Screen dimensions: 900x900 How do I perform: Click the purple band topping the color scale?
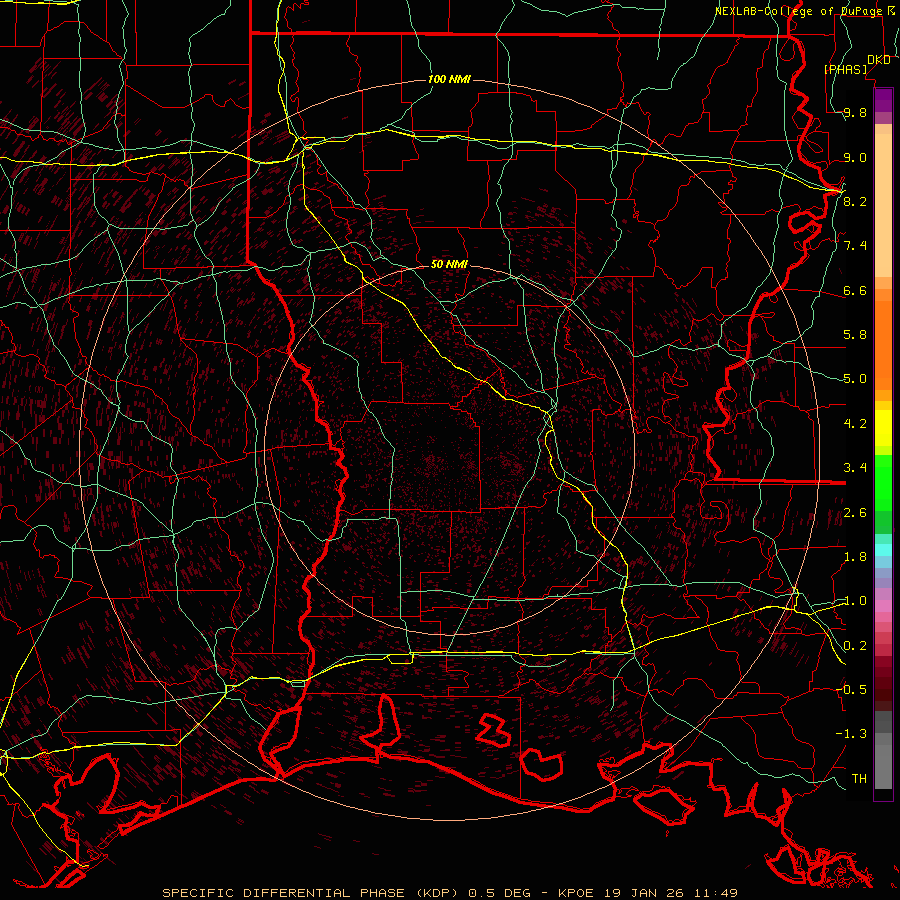883,100
